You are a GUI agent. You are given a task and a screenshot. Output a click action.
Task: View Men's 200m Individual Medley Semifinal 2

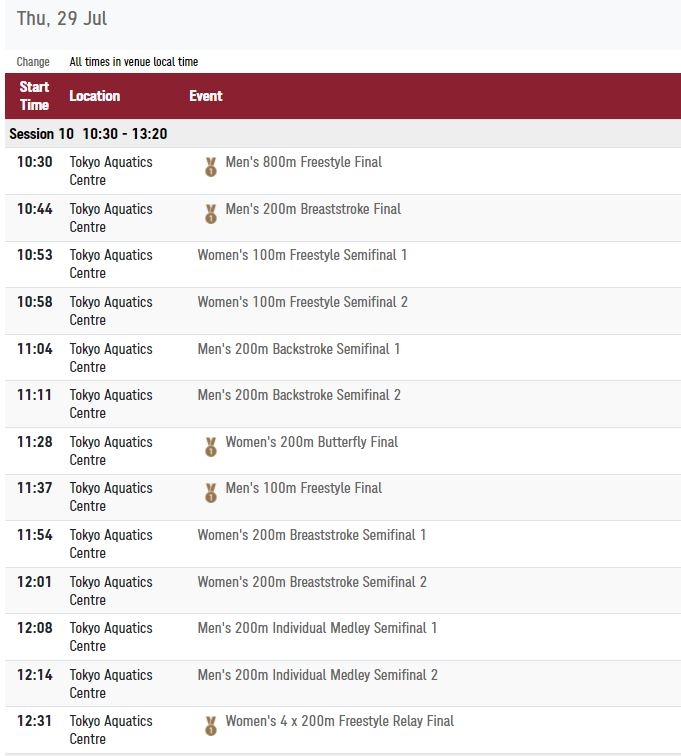pos(318,675)
